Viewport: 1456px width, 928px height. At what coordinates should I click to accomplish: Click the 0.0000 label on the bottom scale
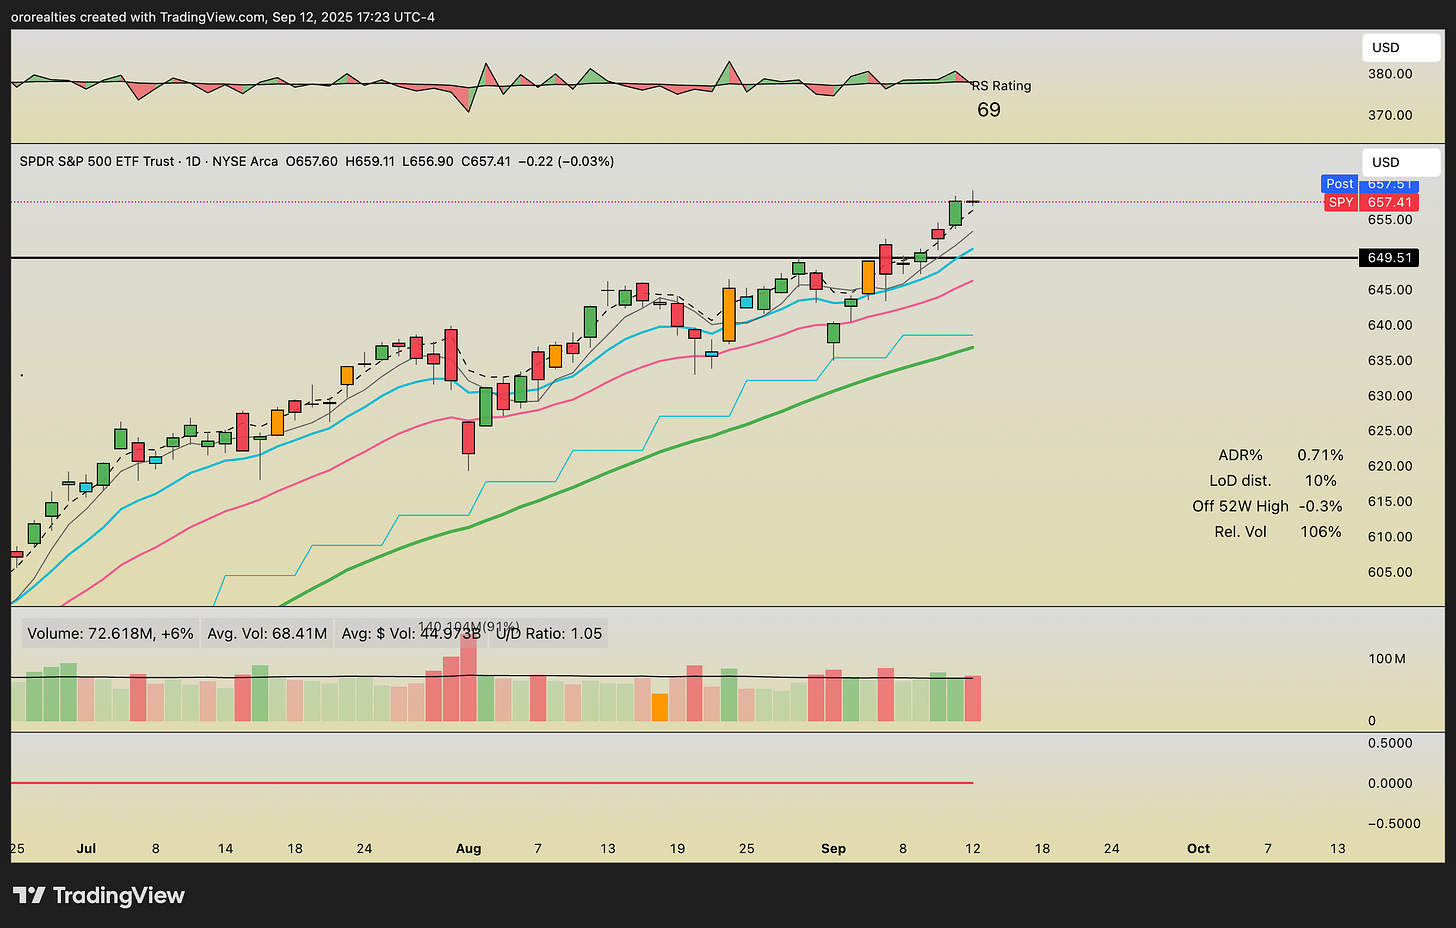[1390, 783]
